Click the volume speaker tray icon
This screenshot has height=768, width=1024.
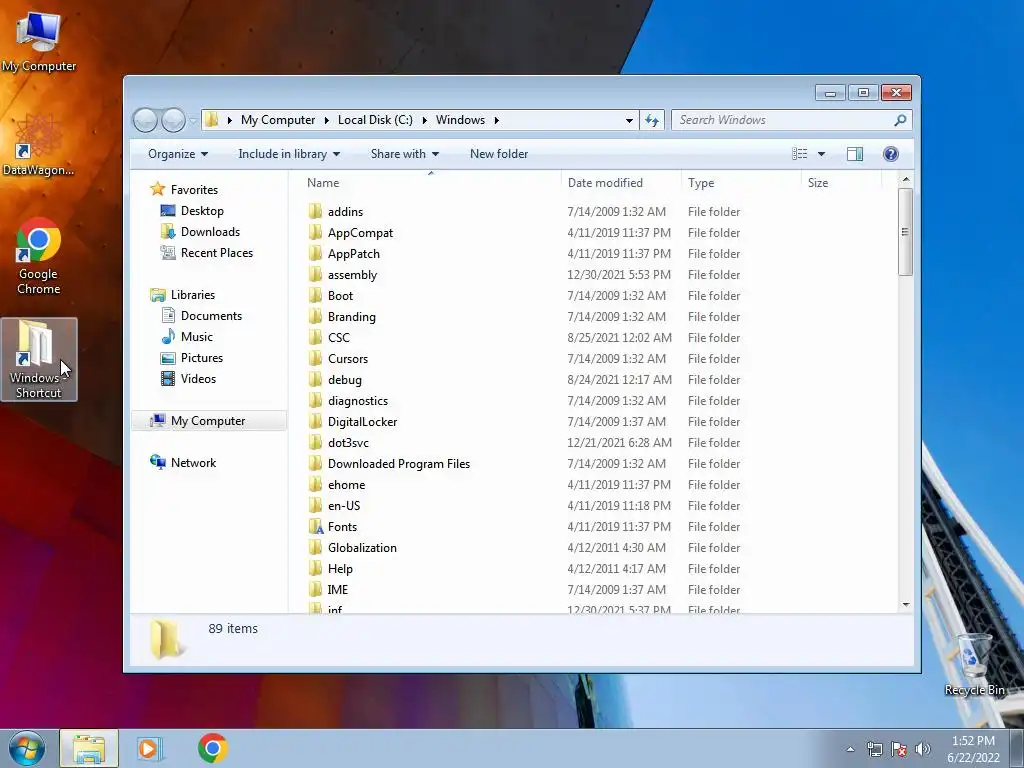click(923, 750)
